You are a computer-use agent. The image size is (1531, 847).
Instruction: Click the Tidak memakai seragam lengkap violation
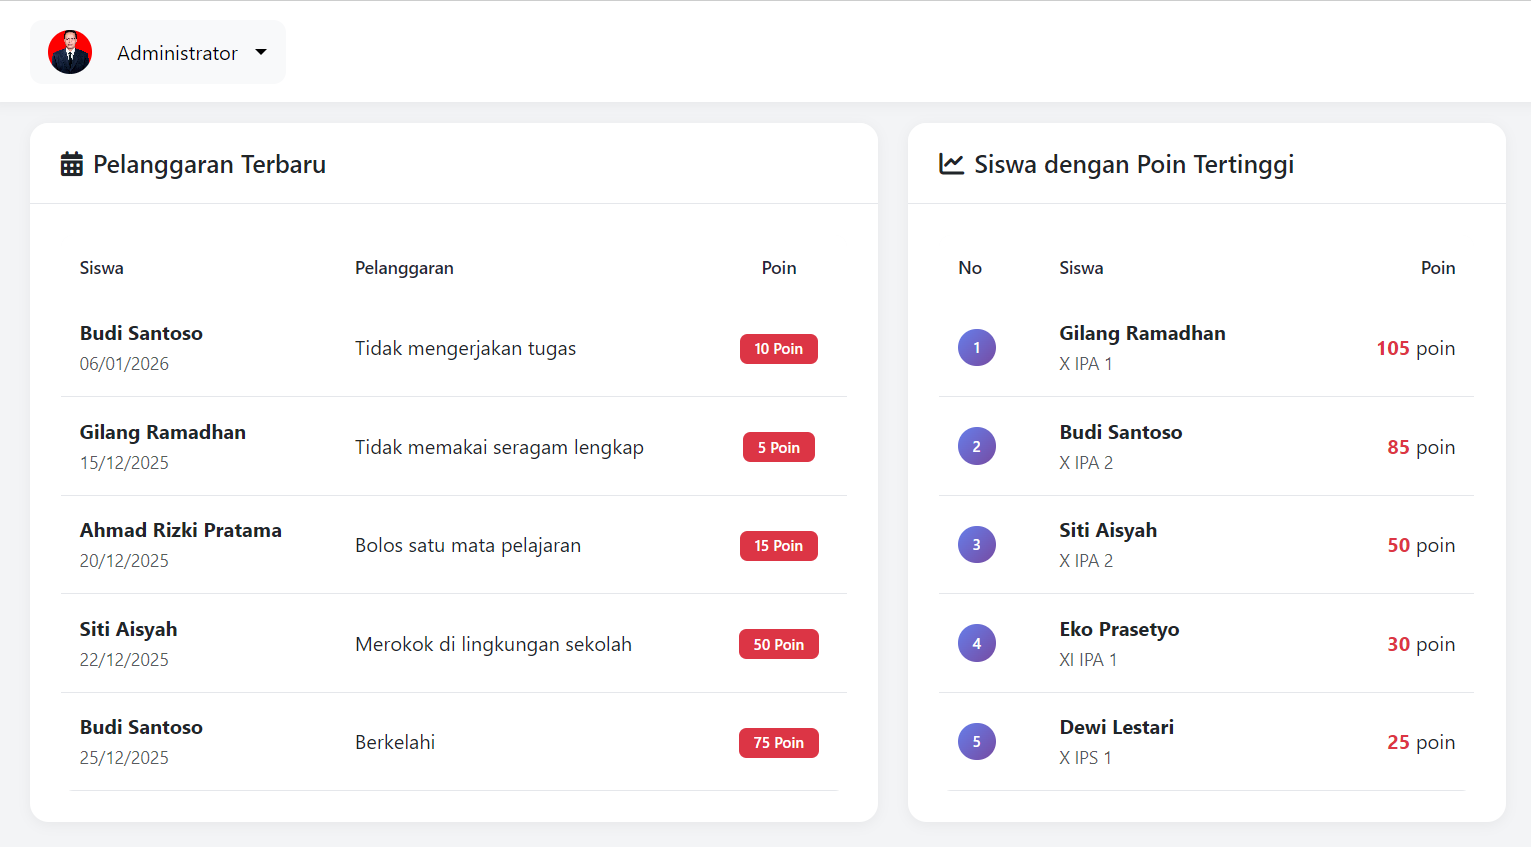click(x=499, y=447)
